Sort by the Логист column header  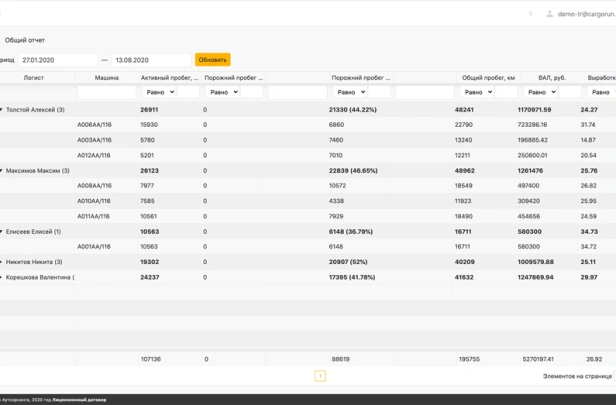pos(27,77)
